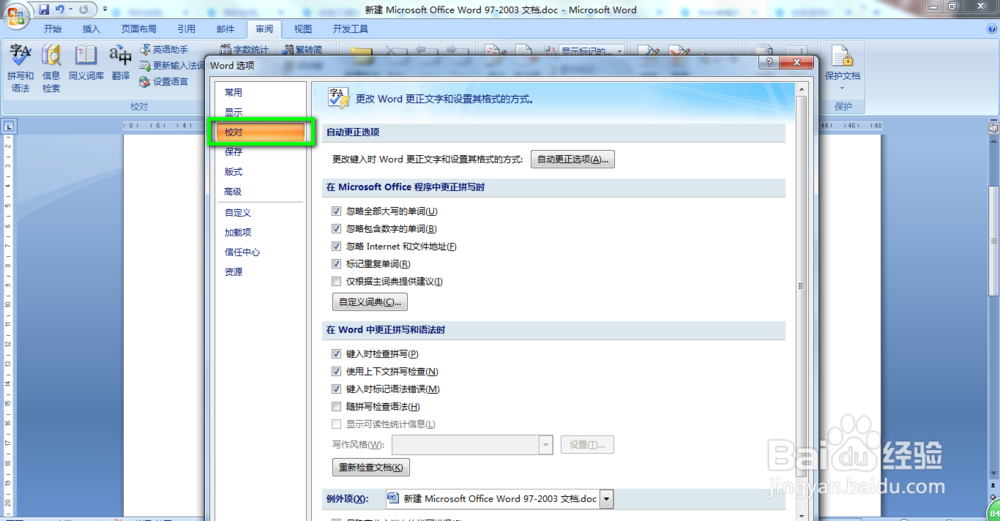Toggle 忽略全部大写的单词 checkbox

[336, 211]
